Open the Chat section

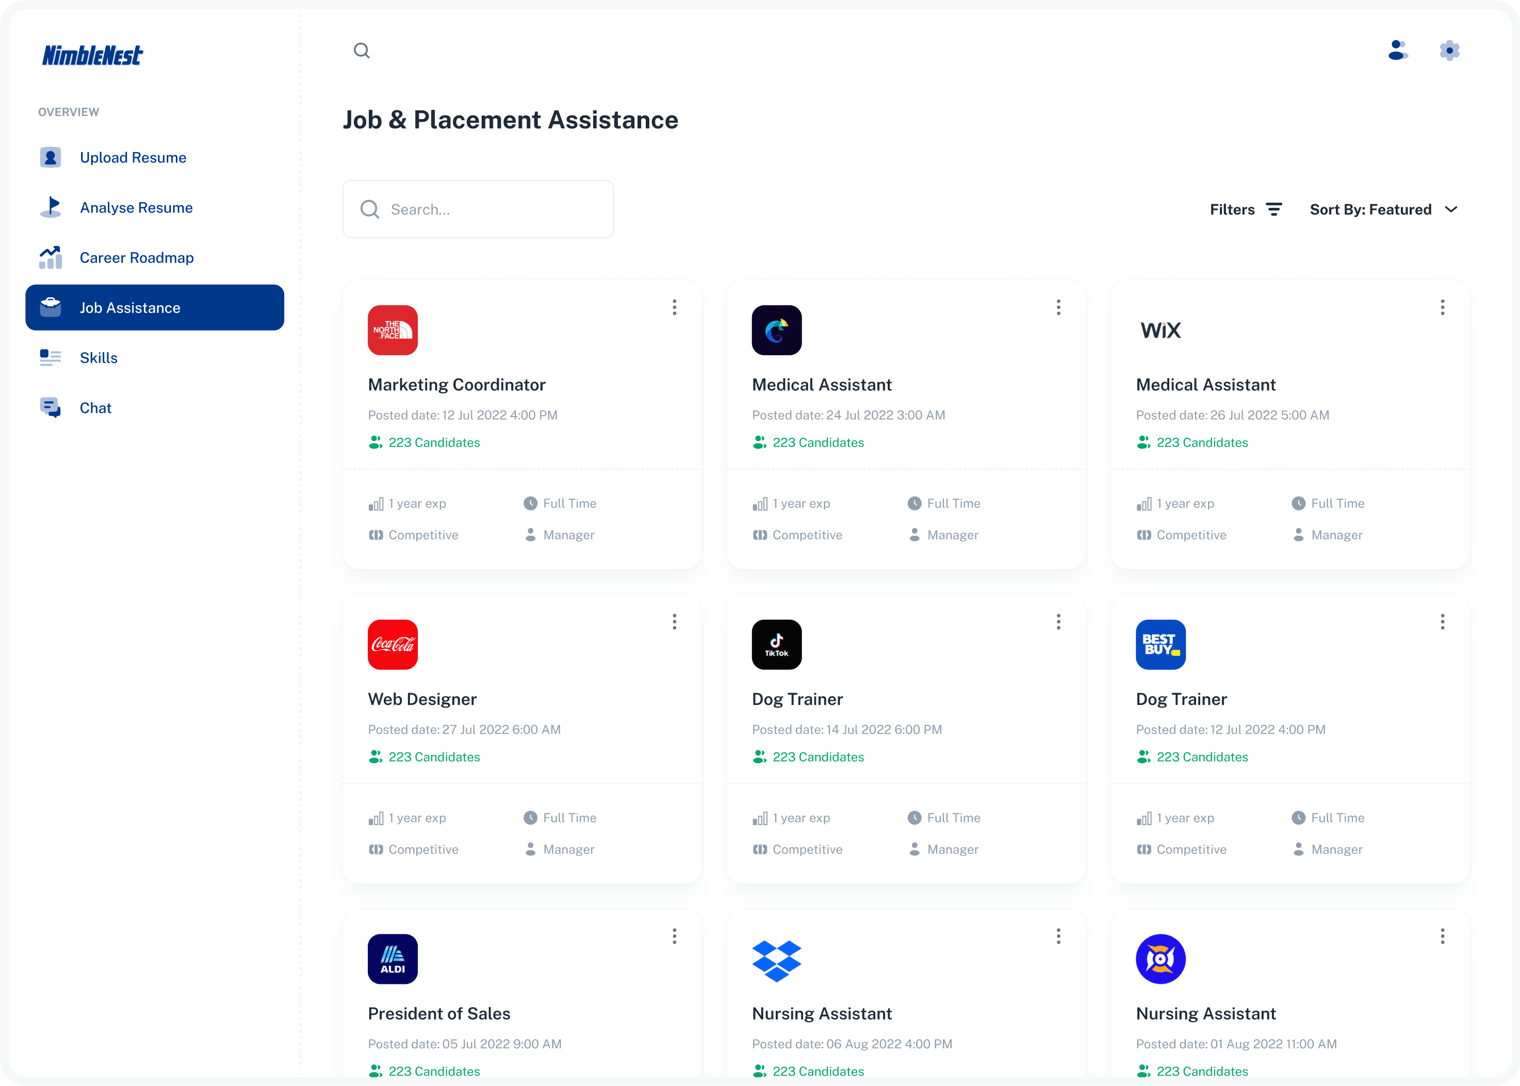tap(155, 407)
